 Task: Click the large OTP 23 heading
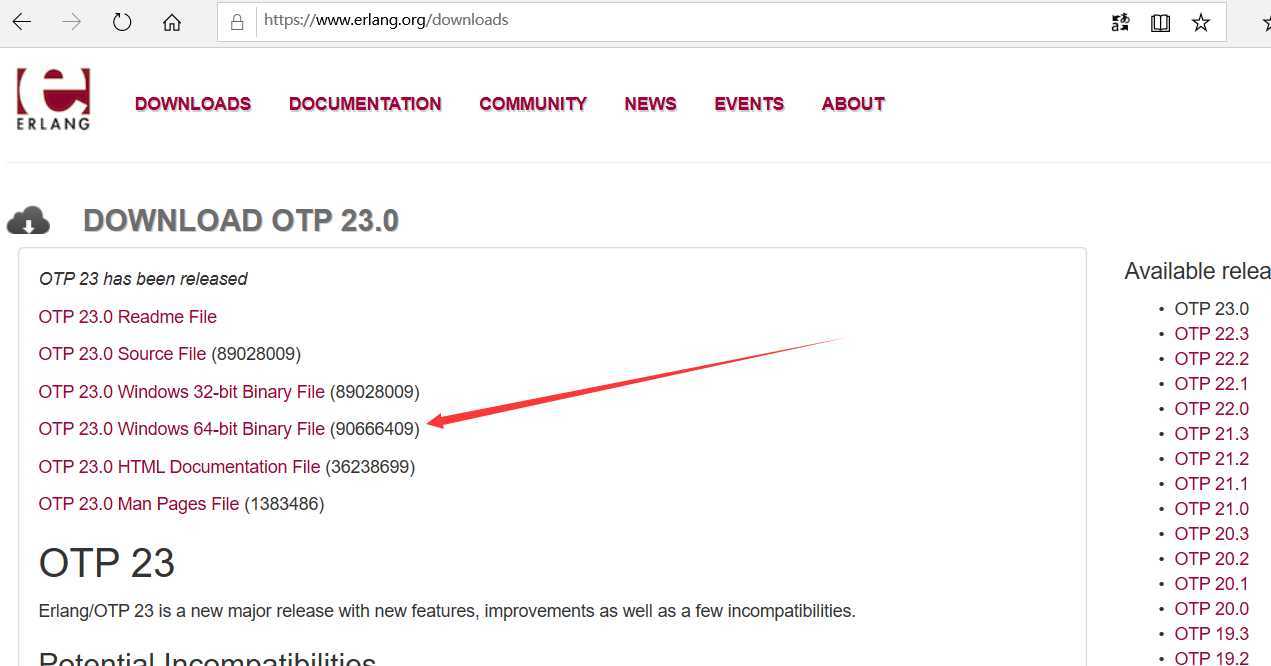pos(107,563)
